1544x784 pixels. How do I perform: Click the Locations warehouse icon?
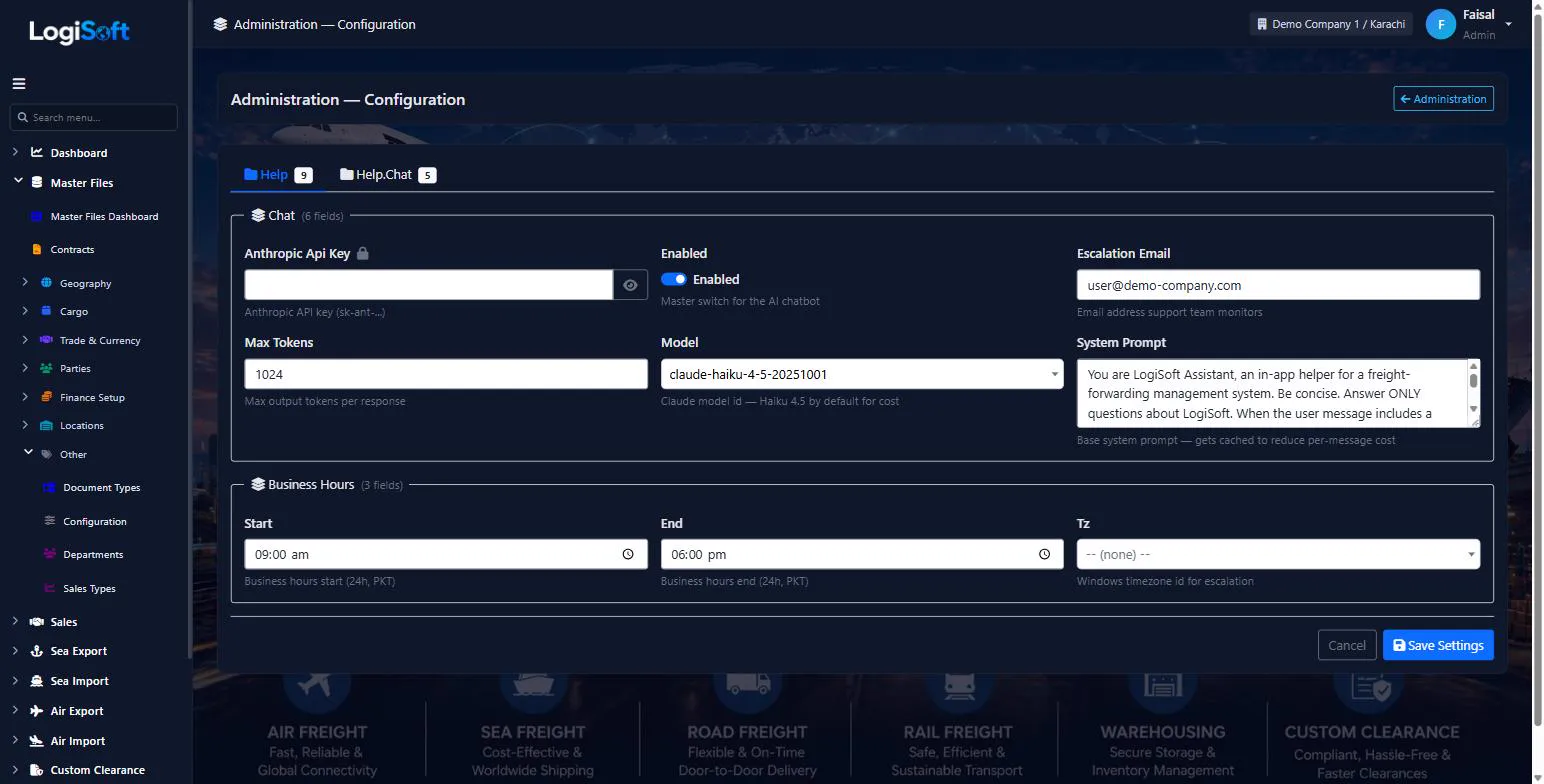[46, 425]
